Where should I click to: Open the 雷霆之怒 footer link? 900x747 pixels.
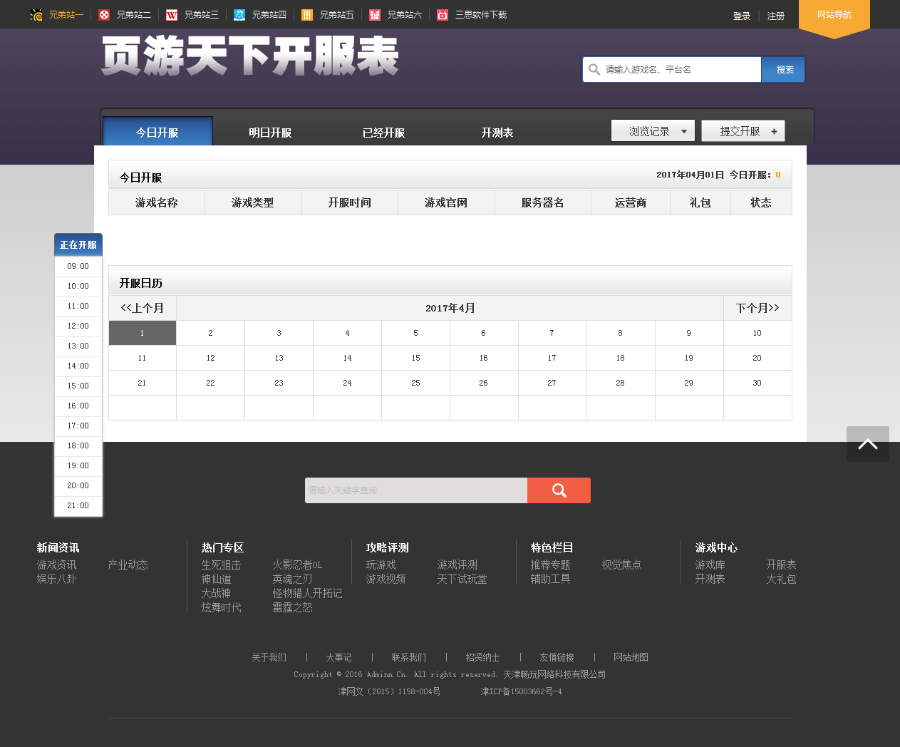pos(292,607)
